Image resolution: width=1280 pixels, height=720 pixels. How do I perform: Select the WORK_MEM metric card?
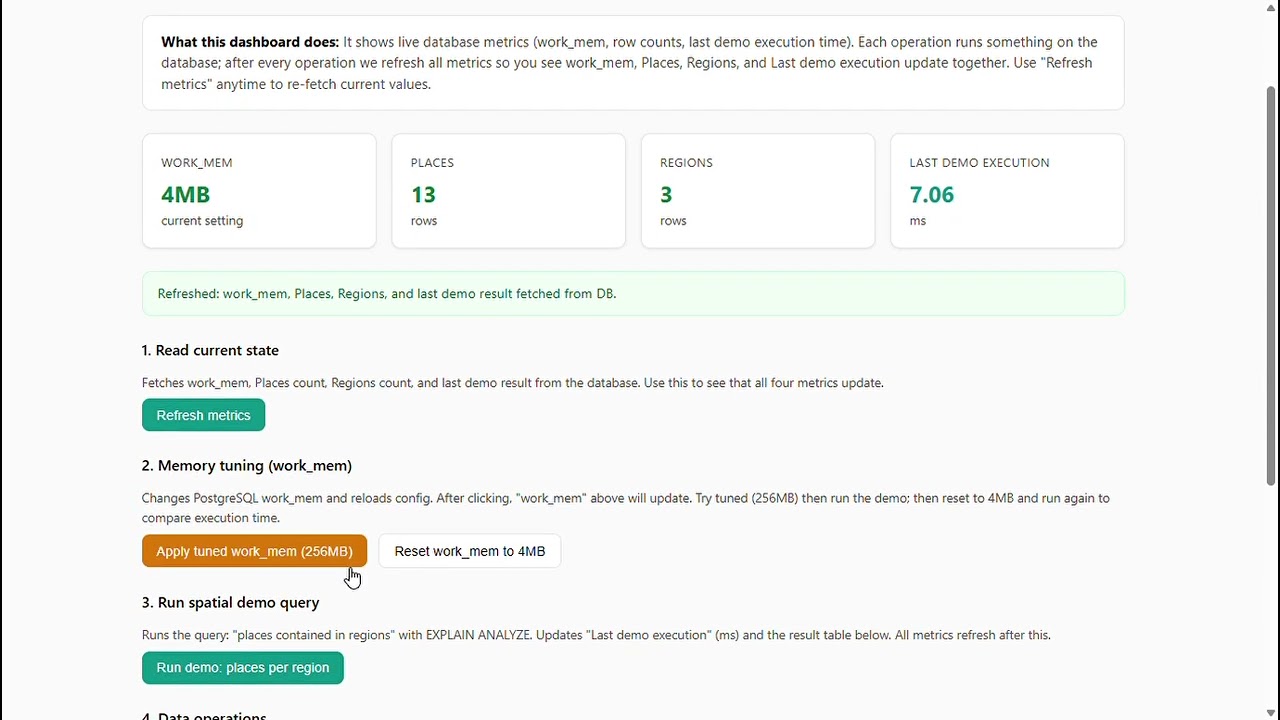point(259,191)
